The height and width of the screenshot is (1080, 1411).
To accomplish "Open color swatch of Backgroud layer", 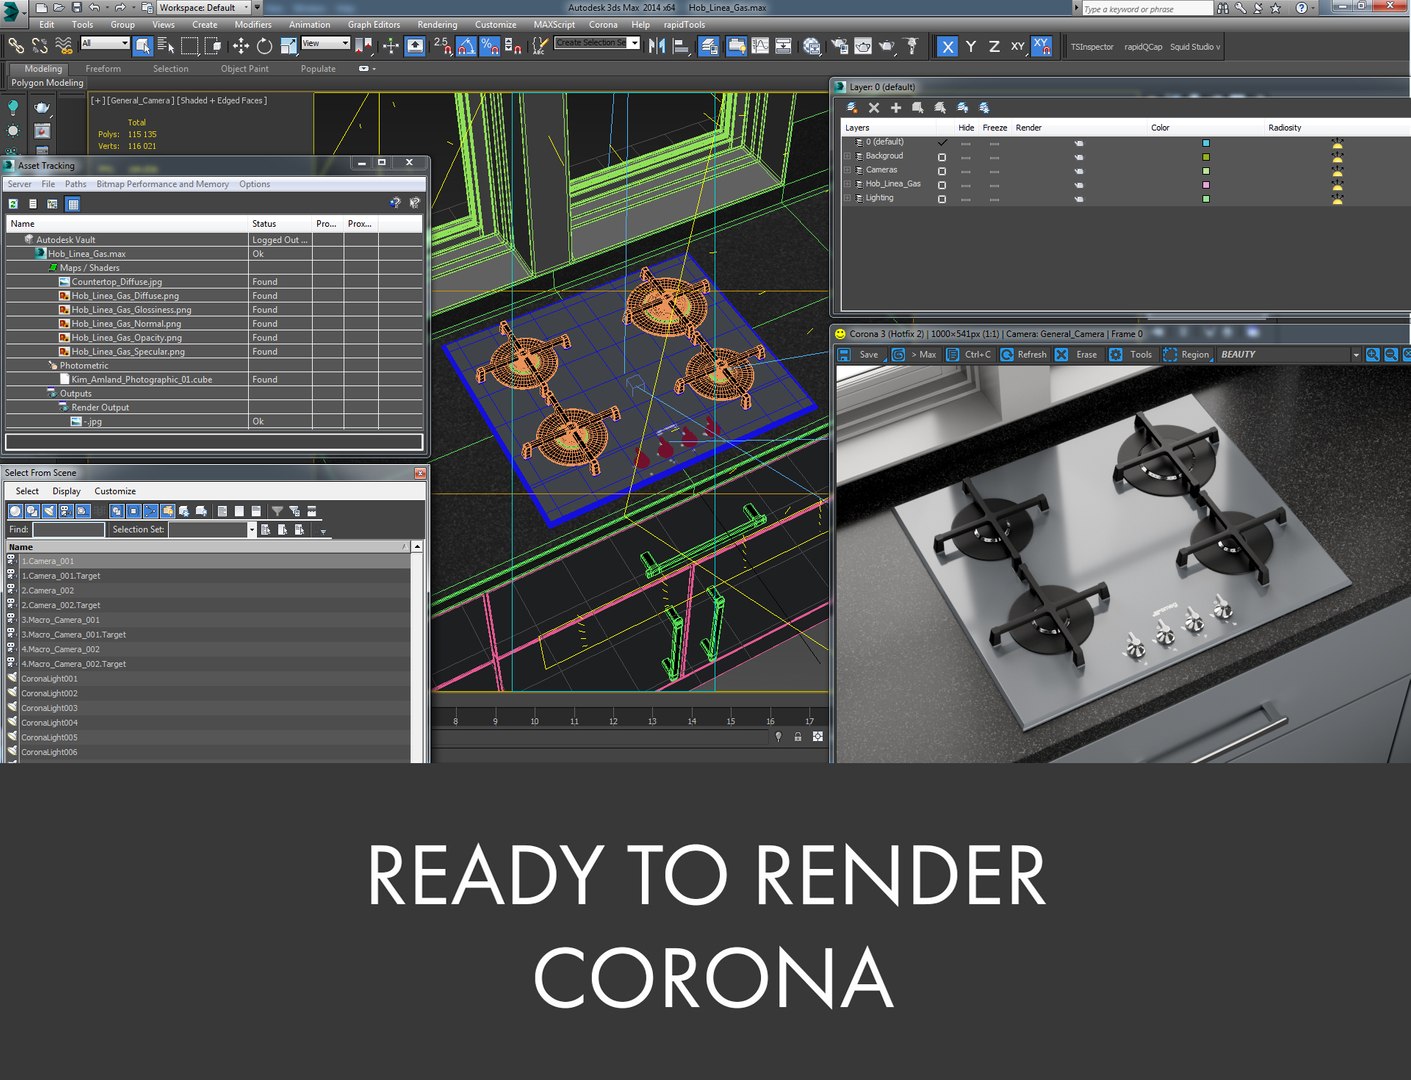I will (x=1206, y=157).
